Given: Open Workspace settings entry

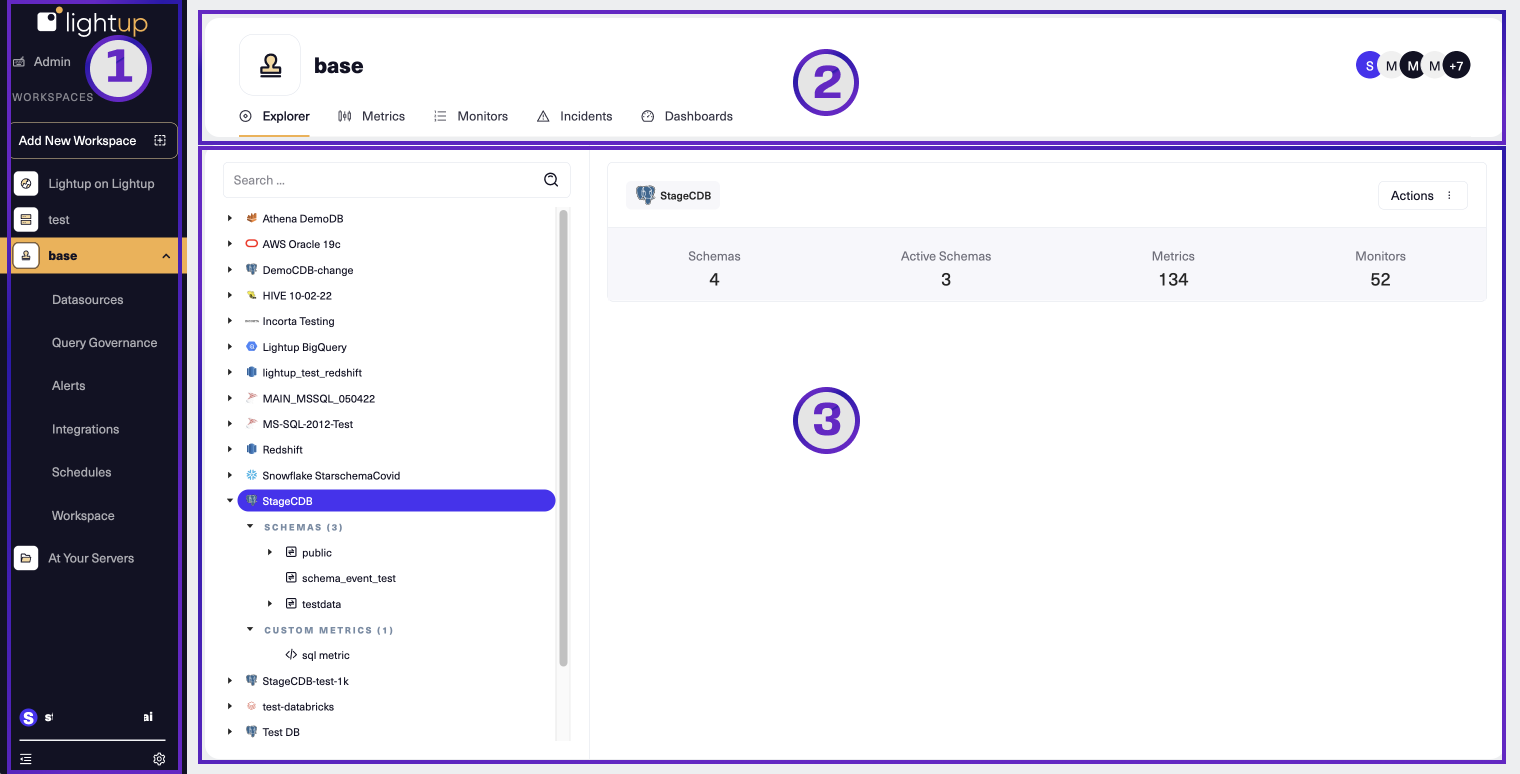Looking at the screenshot, I should tap(83, 516).
